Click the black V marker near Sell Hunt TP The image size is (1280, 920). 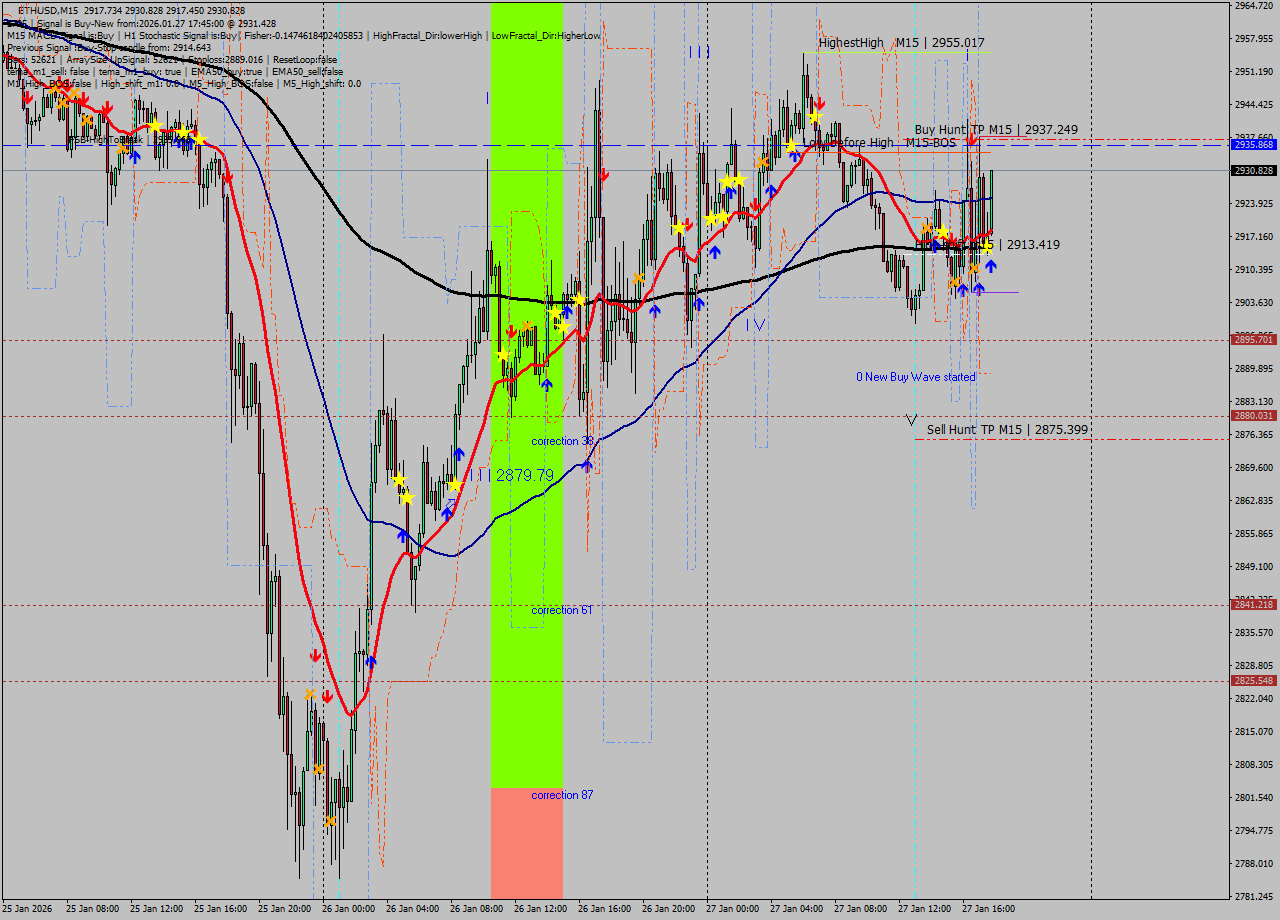pos(911,420)
